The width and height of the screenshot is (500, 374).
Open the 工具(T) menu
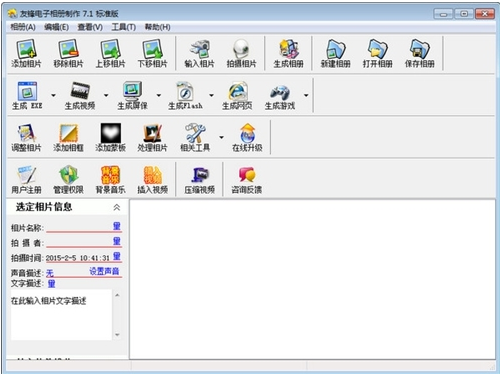coord(124,27)
